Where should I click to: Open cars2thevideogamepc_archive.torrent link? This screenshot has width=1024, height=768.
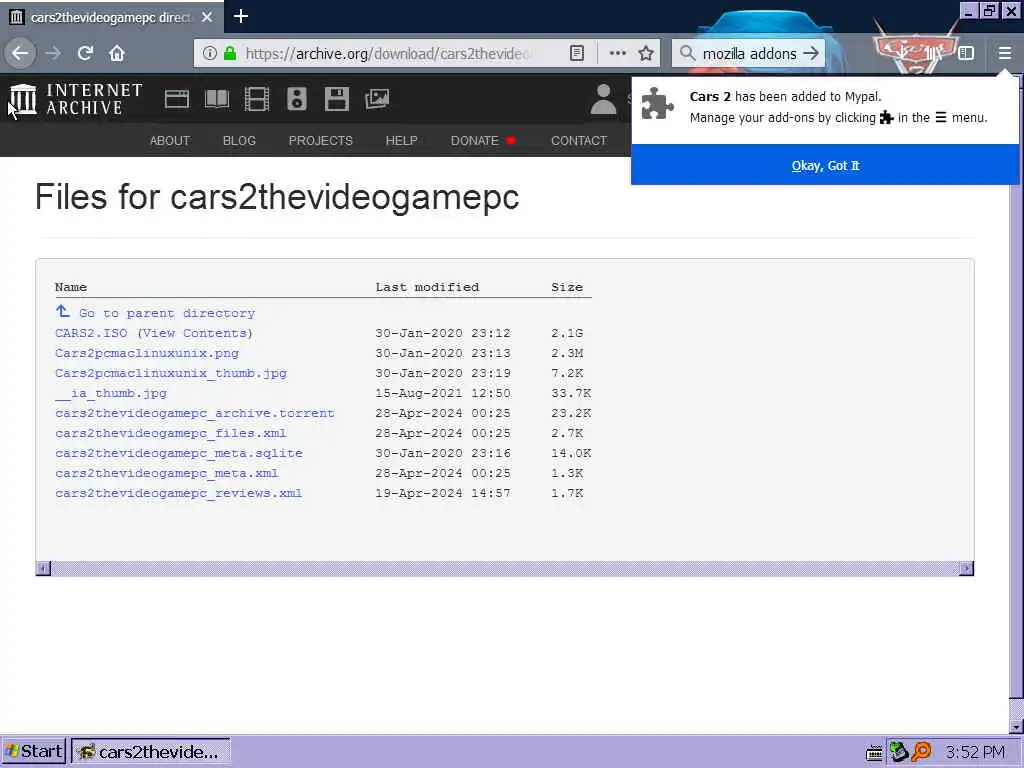click(x=195, y=413)
